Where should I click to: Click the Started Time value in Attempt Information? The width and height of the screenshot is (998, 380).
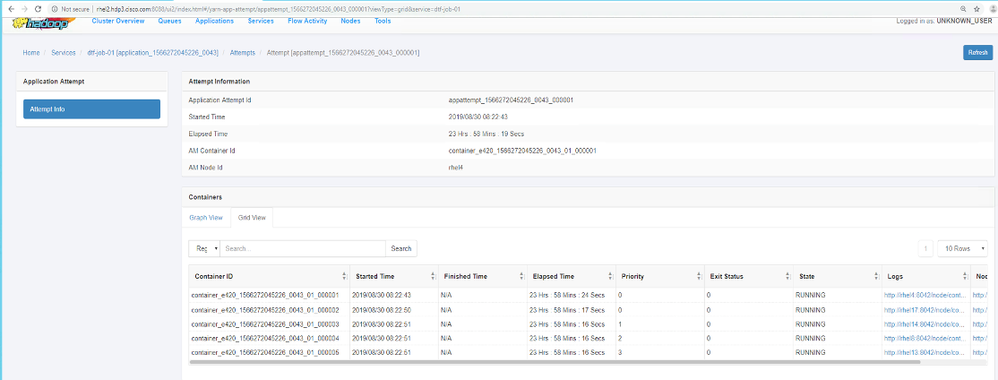click(x=478, y=117)
